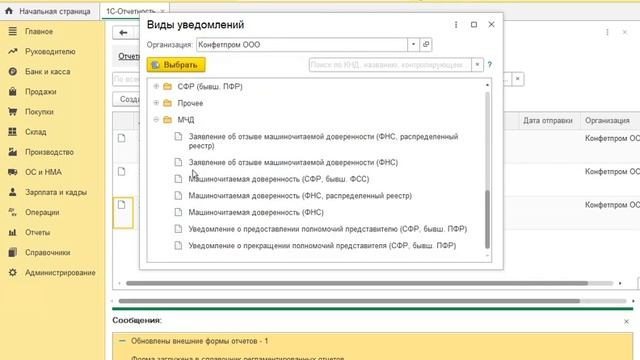The width and height of the screenshot is (640, 360).
Task: Click the Дата отправки column header
Action: pyautogui.click(x=548, y=120)
